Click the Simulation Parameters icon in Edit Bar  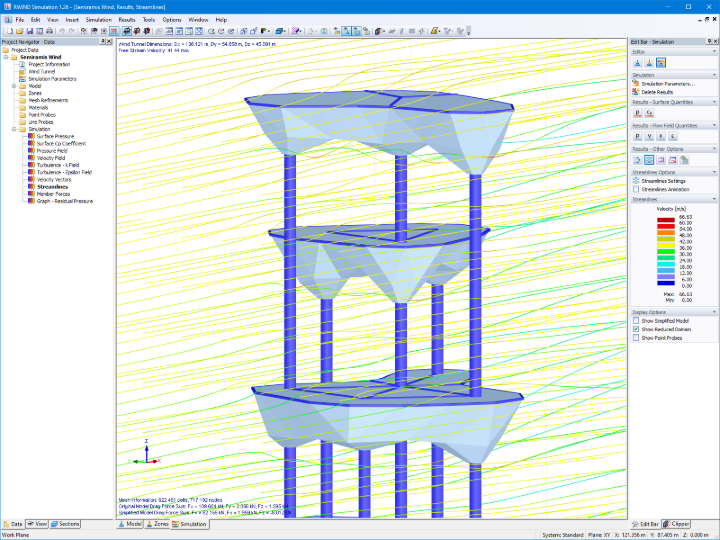pyautogui.click(x=636, y=84)
